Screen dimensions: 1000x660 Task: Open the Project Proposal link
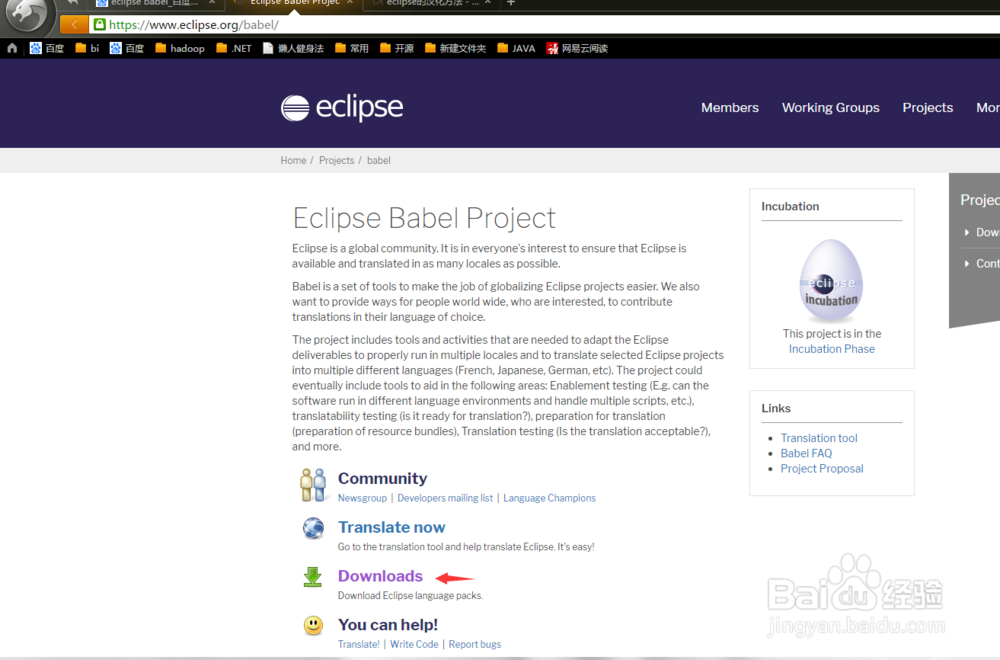coord(822,469)
